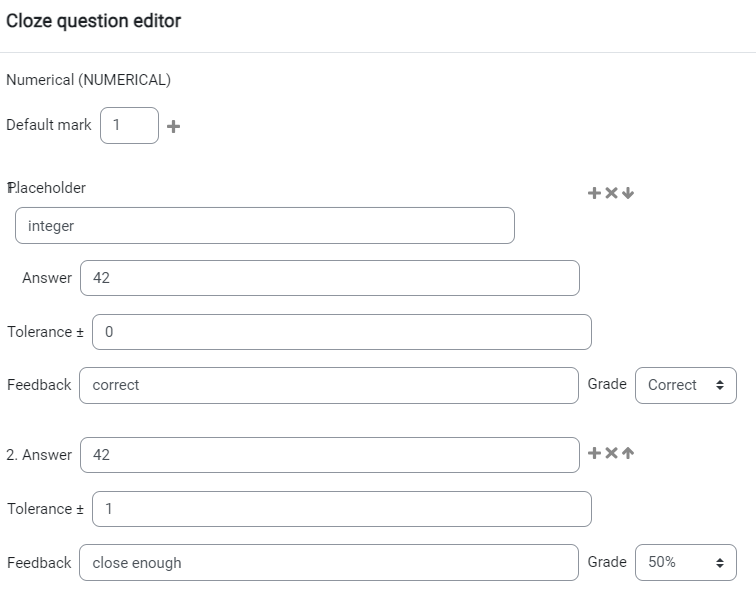Open the Grade dropdown showing Correct
The width and height of the screenshot is (756, 599).
click(x=686, y=385)
